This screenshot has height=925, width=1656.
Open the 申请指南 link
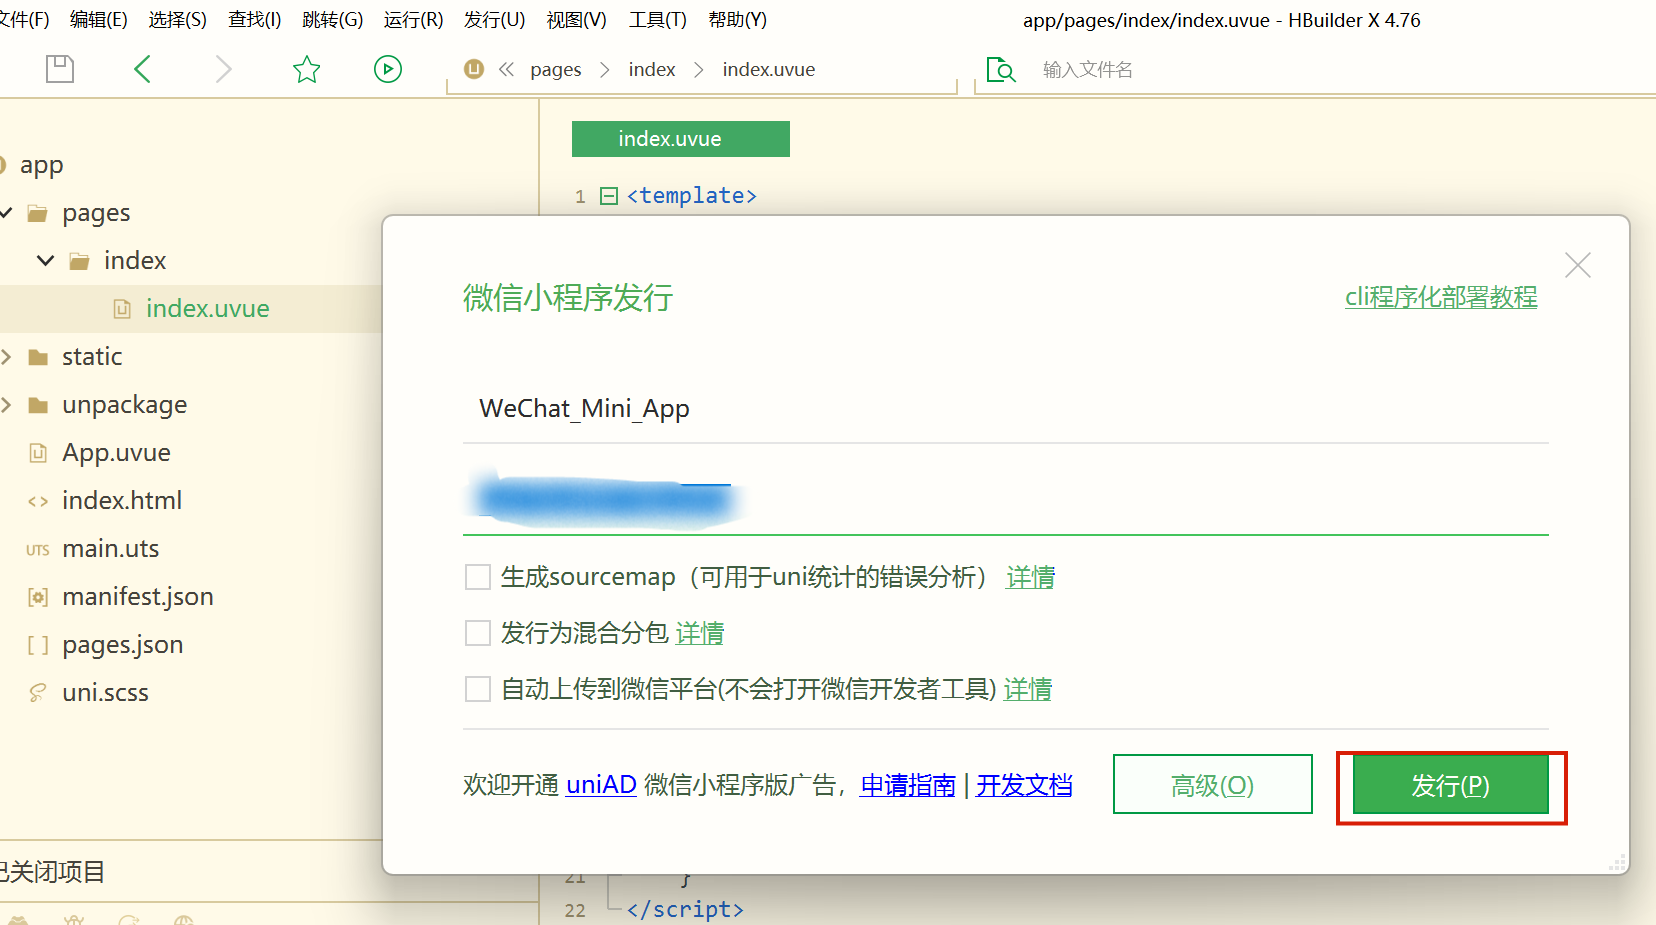[x=908, y=785]
